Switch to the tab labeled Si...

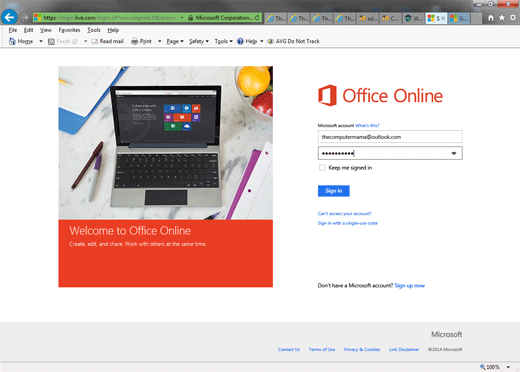click(x=459, y=18)
